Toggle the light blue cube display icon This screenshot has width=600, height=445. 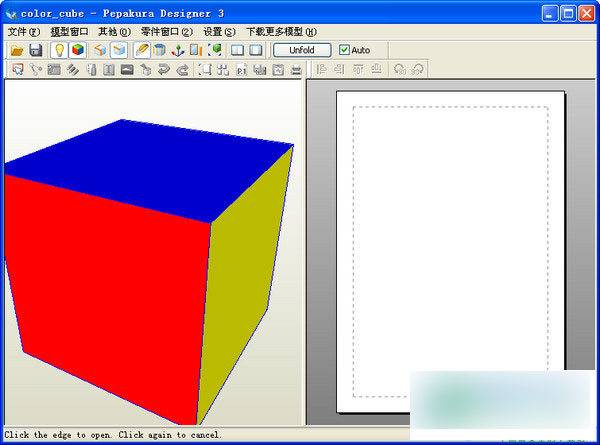(x=119, y=50)
